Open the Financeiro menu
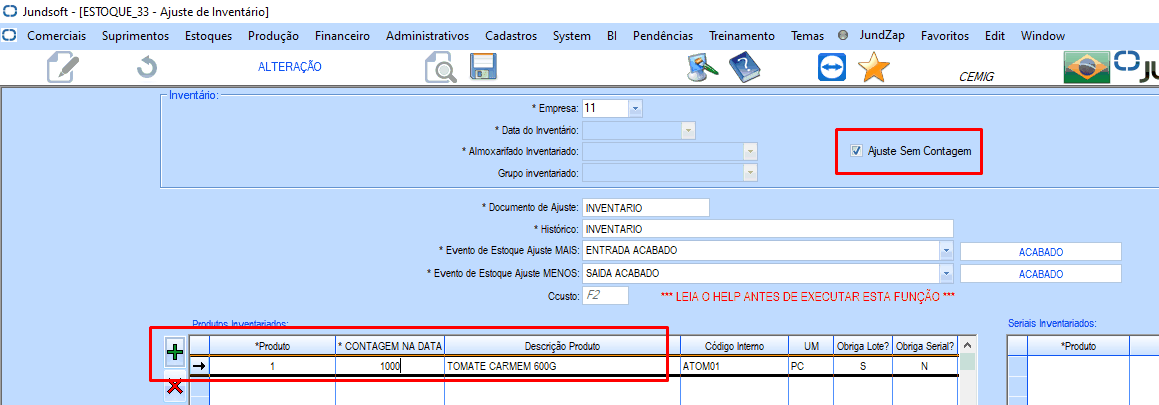1159x405 pixels. tap(342, 36)
